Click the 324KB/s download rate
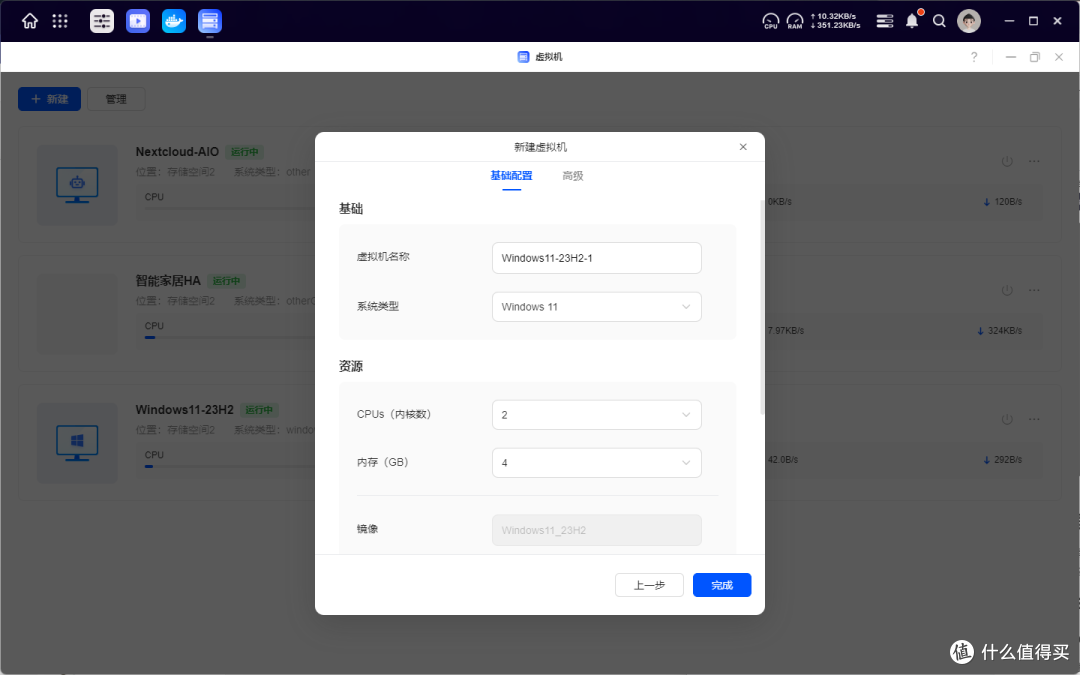Screen dimensions: 1080x675 pyautogui.click(x=999, y=331)
